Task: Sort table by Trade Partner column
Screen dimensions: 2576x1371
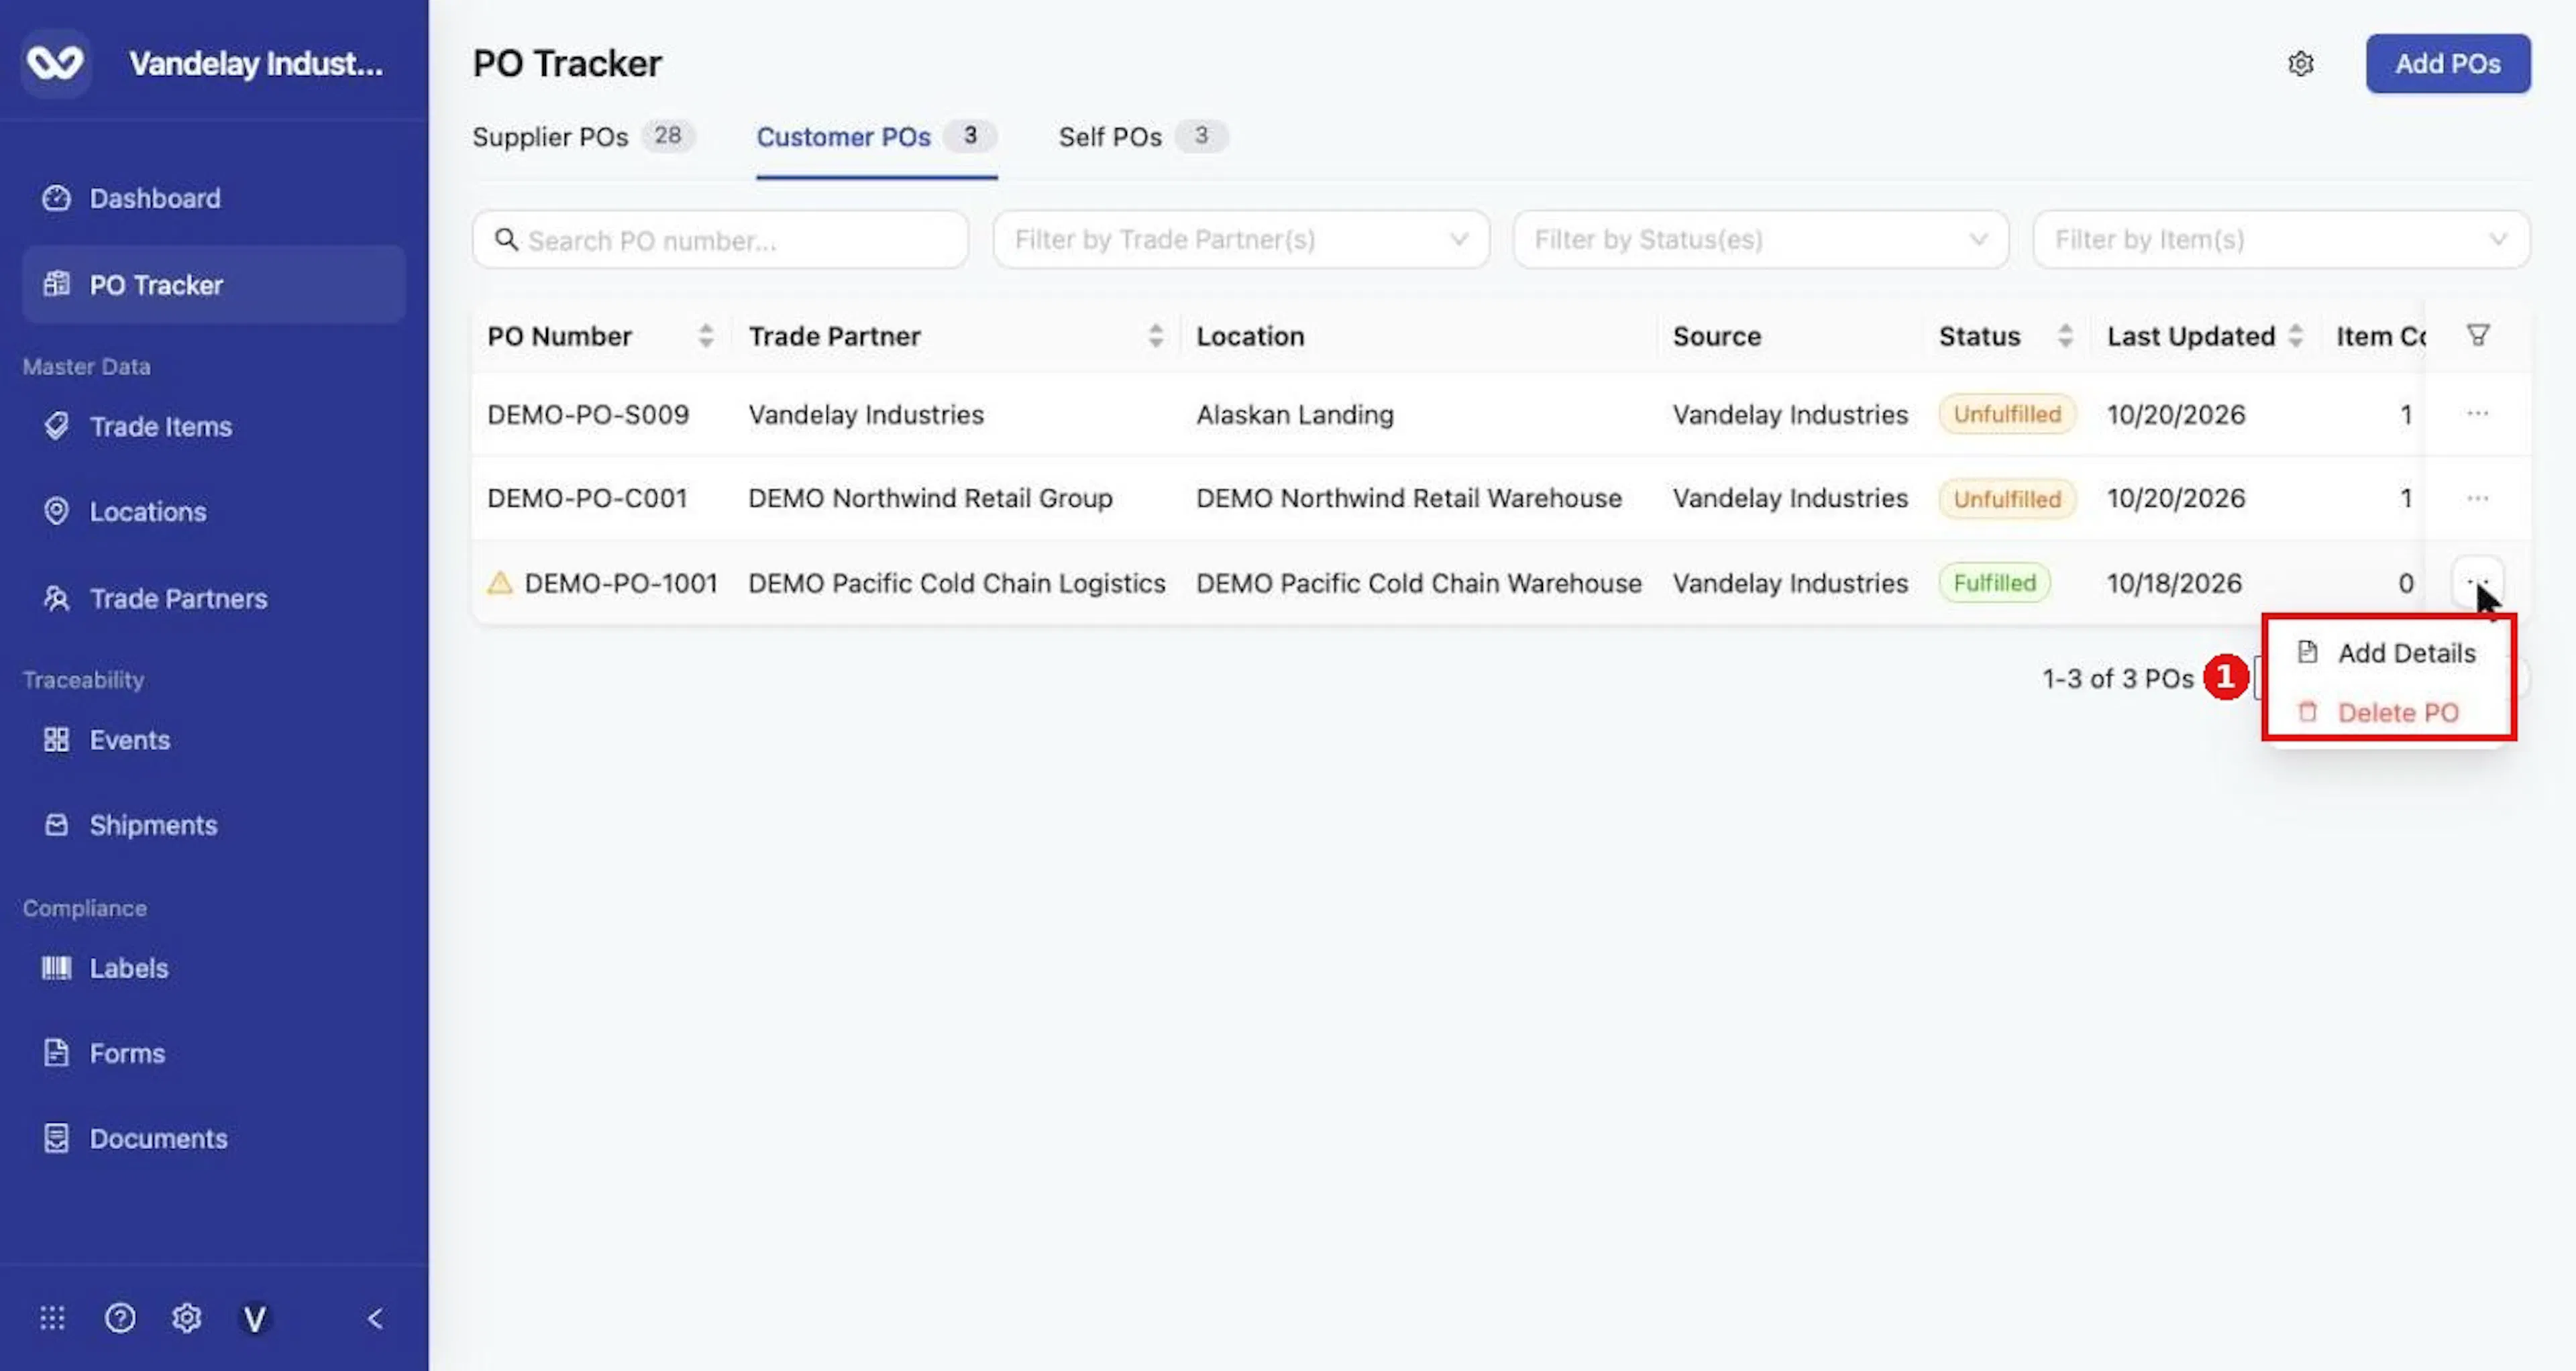Action: [x=1155, y=336]
